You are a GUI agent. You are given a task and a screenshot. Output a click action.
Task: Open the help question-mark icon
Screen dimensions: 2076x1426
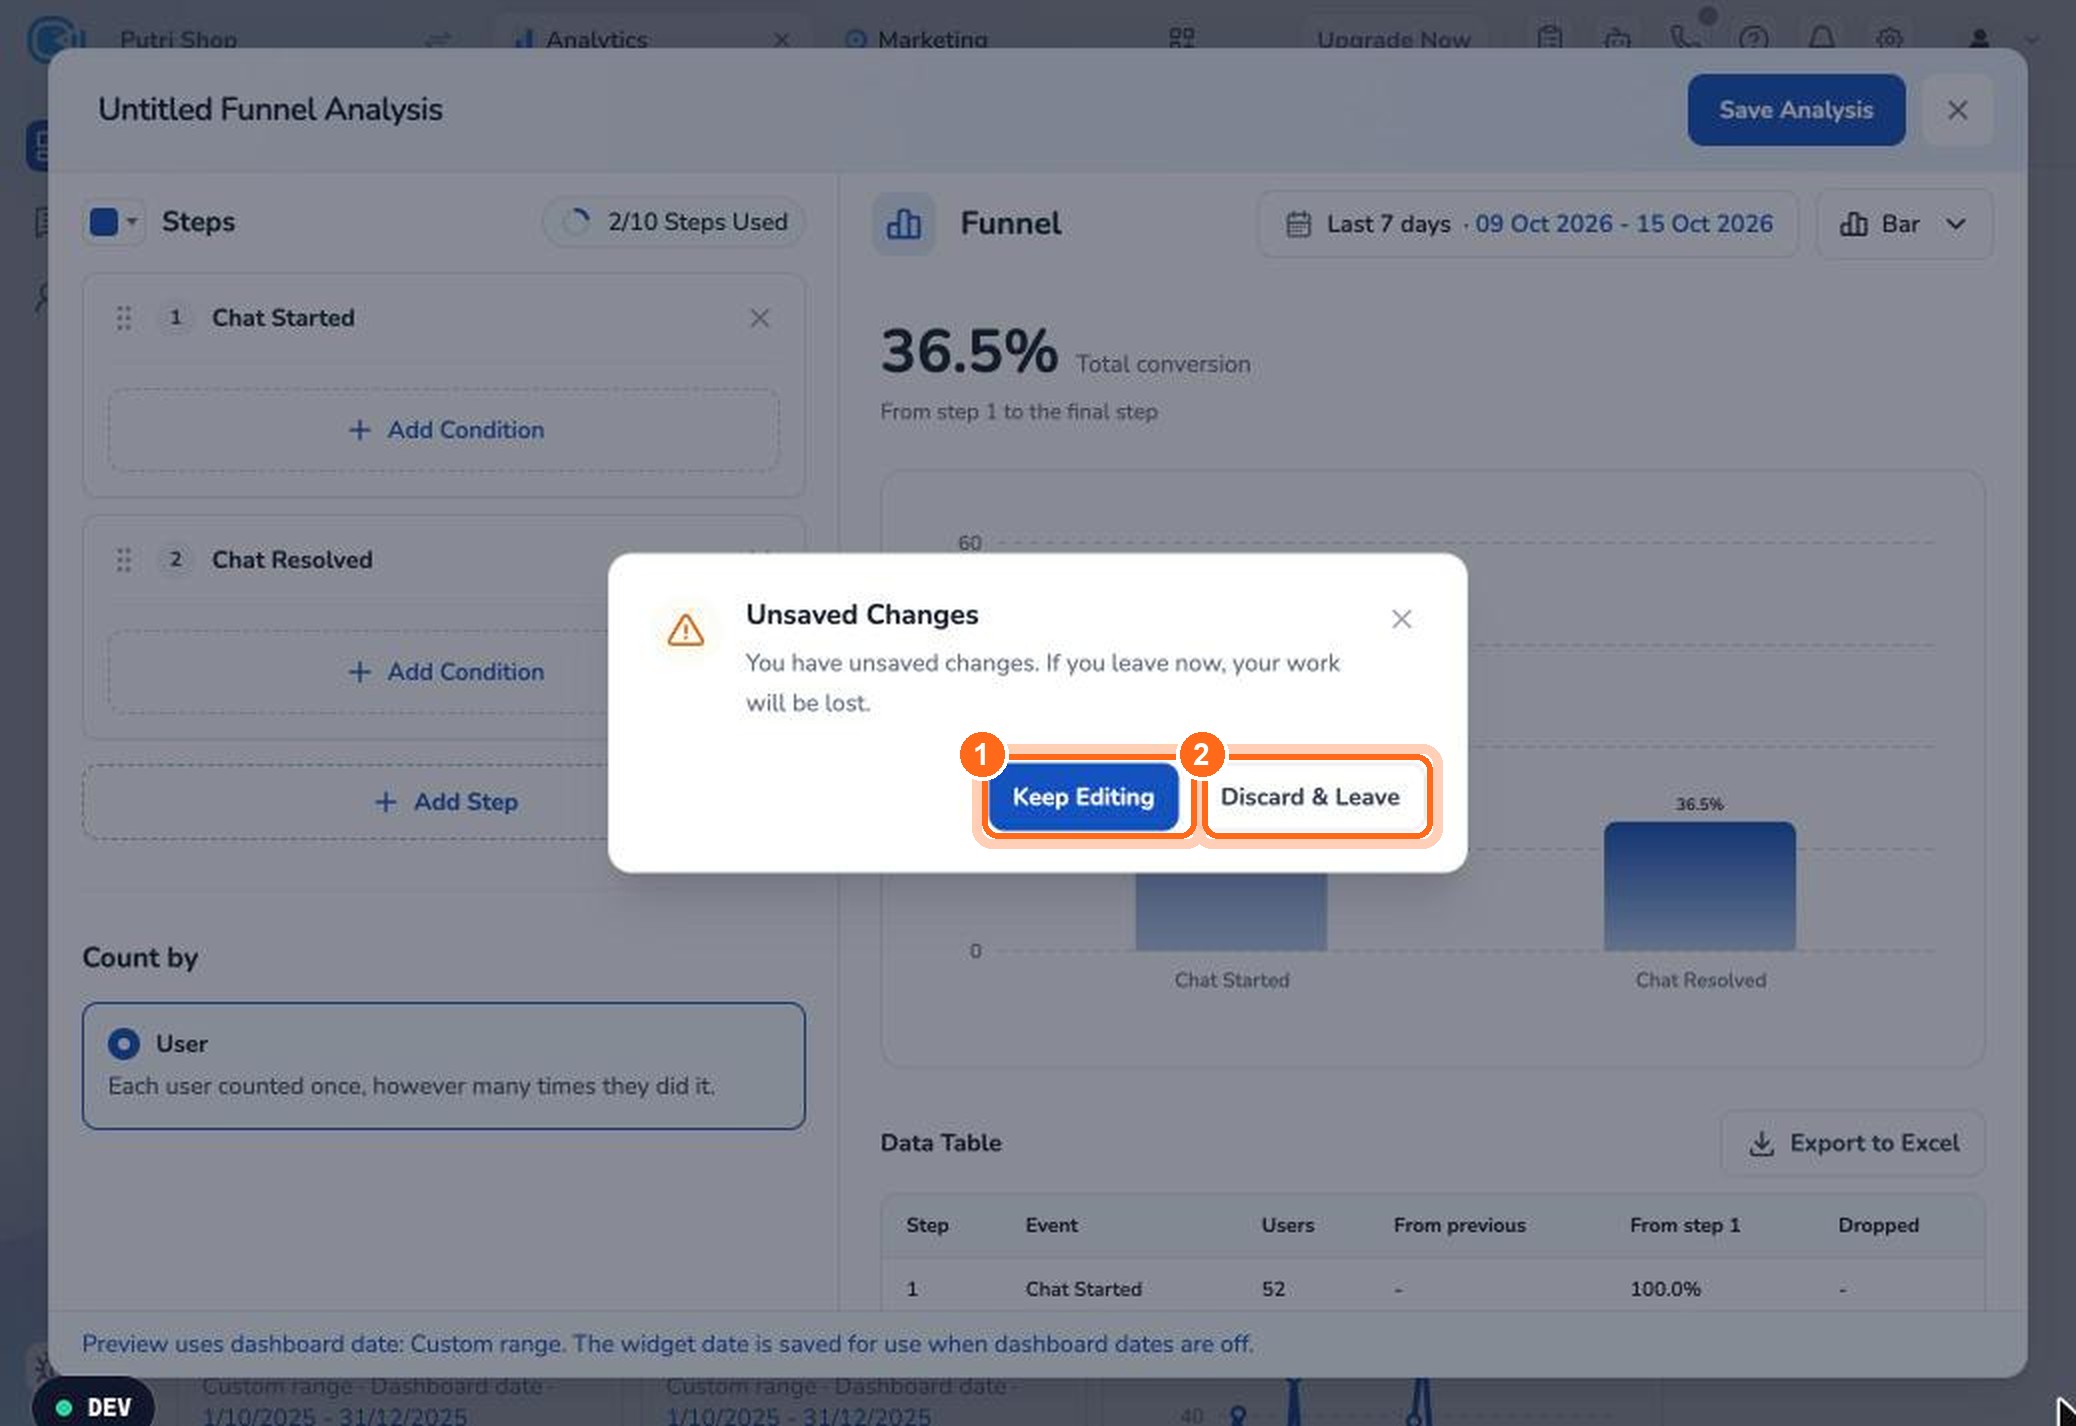(x=1753, y=40)
